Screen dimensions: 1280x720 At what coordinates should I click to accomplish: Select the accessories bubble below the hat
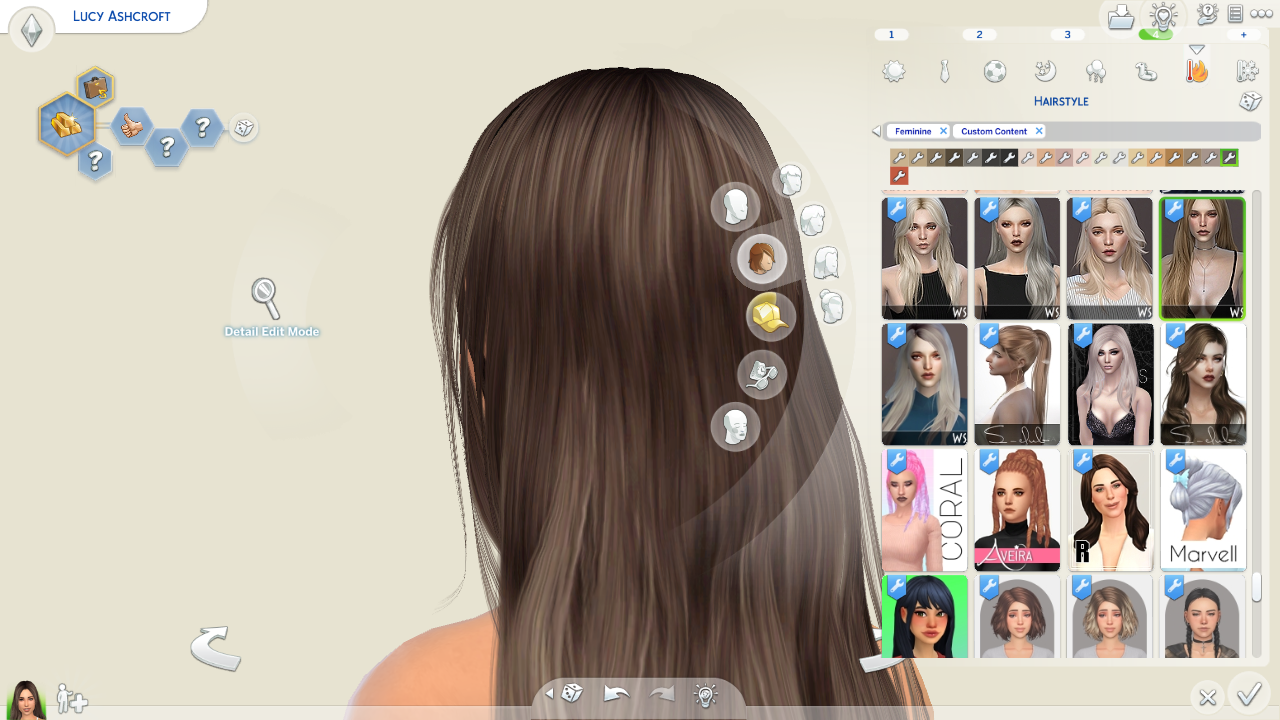(x=762, y=375)
